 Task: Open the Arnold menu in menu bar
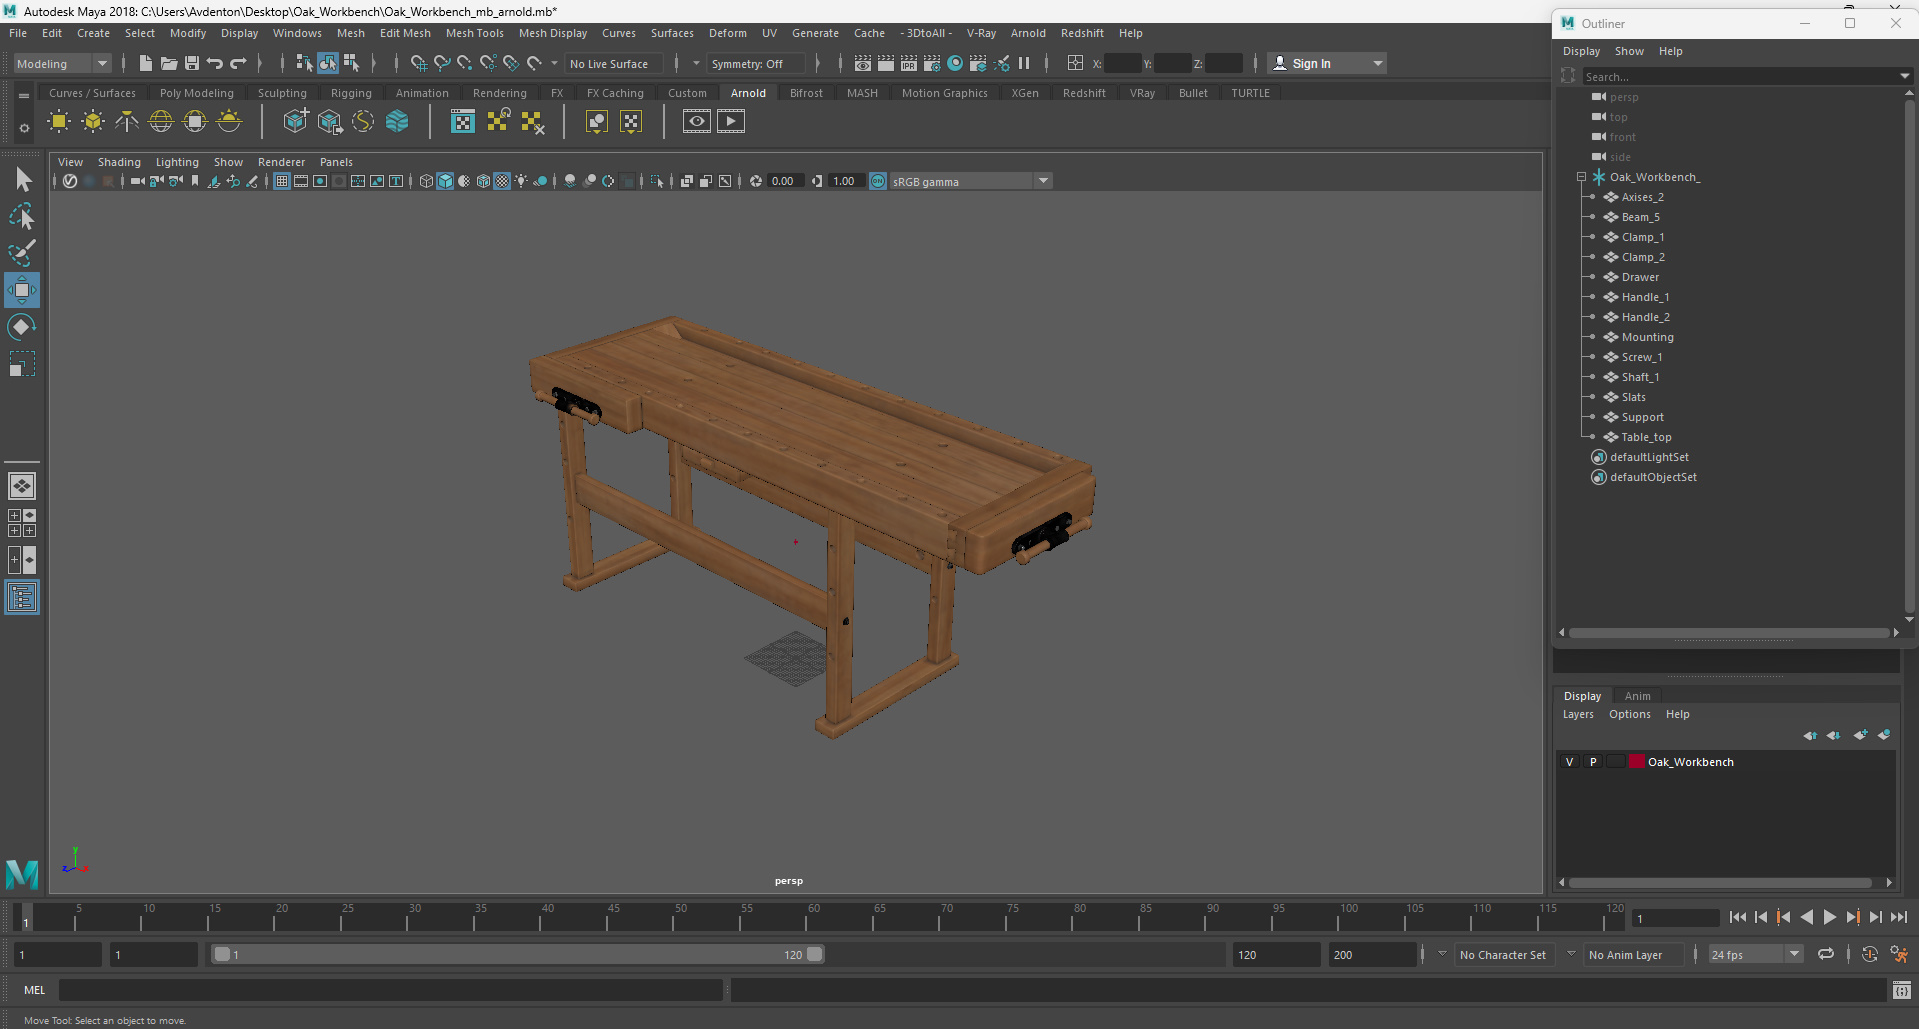pyautogui.click(x=1028, y=33)
